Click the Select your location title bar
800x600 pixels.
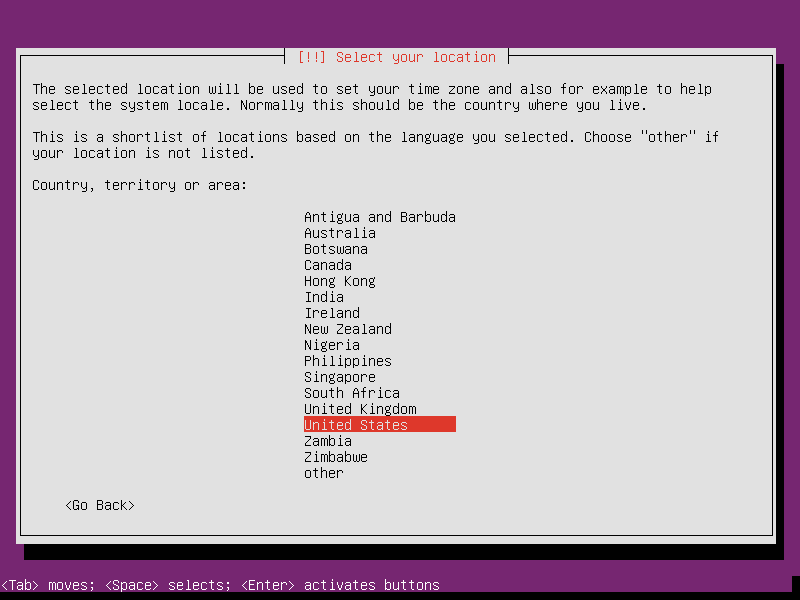tap(398, 57)
